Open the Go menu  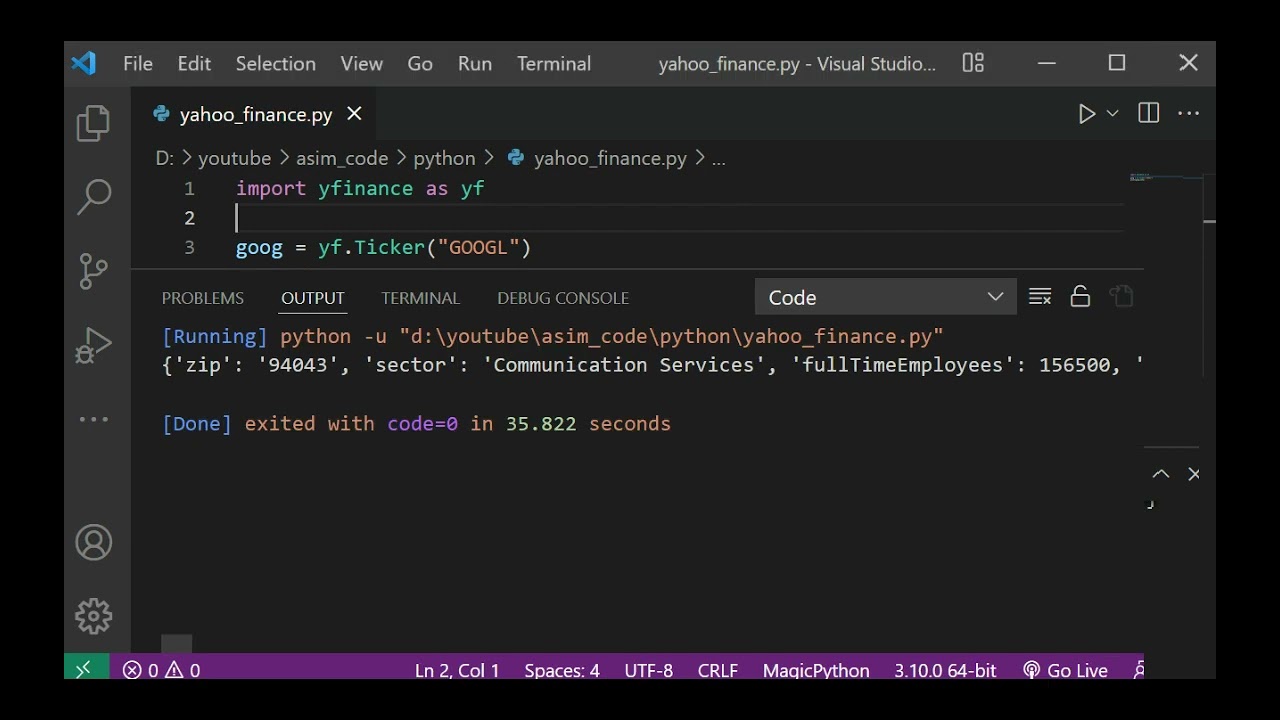click(420, 63)
